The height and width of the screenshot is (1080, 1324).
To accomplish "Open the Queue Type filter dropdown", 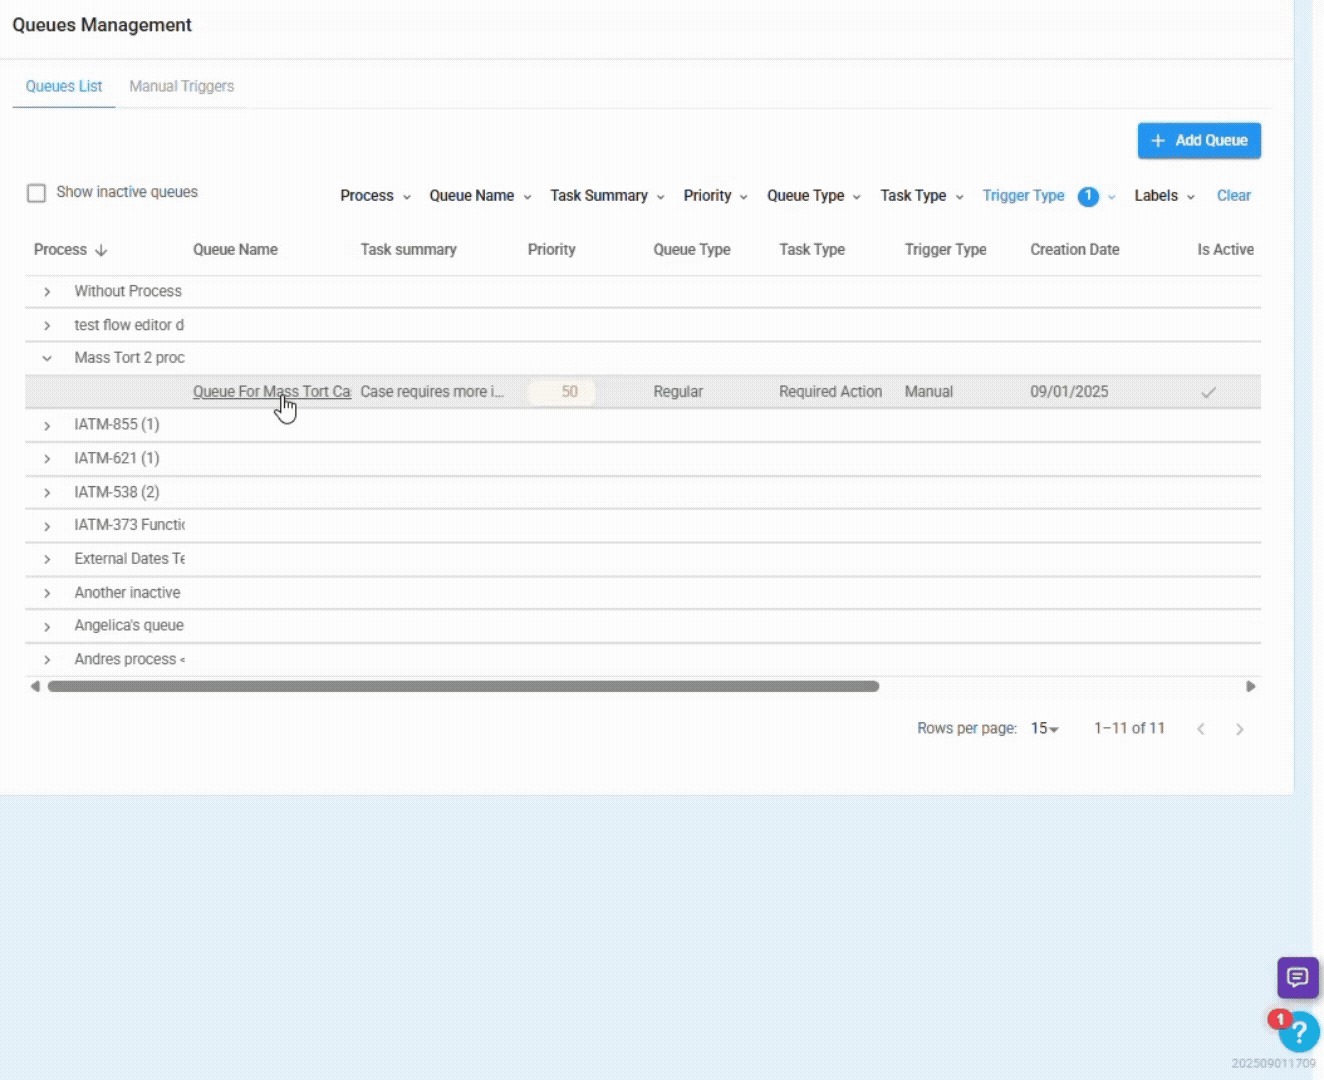I will pos(812,196).
